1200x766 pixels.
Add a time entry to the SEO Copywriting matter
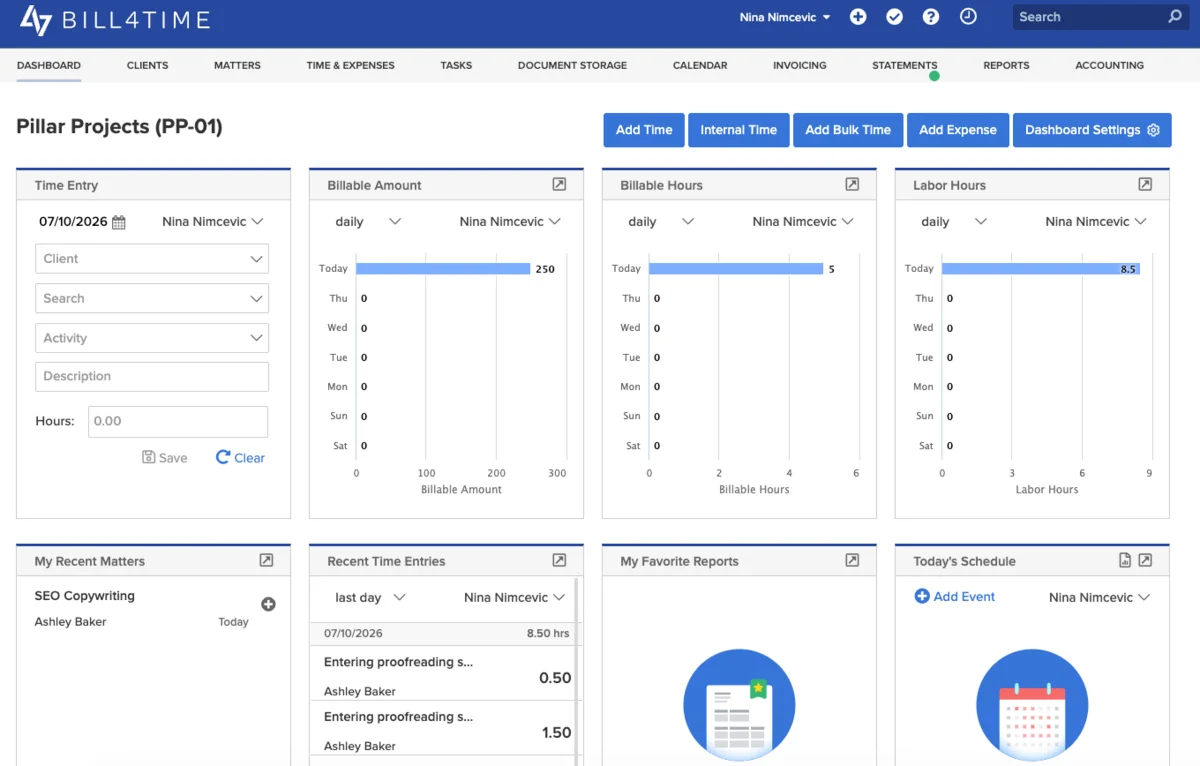click(268, 604)
